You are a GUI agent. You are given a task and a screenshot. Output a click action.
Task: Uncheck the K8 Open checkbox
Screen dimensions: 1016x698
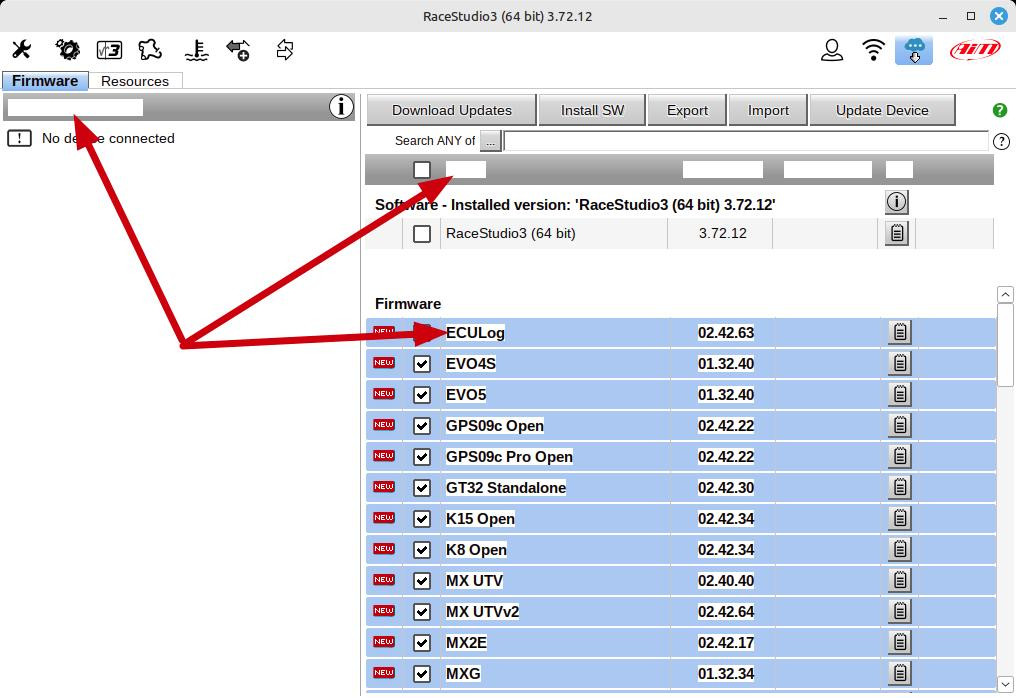coord(422,550)
